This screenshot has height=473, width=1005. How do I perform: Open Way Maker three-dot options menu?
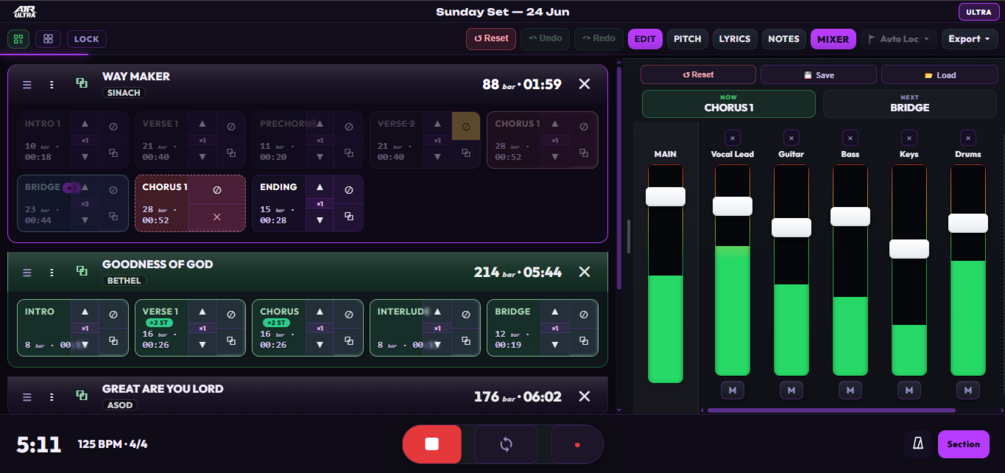point(52,85)
